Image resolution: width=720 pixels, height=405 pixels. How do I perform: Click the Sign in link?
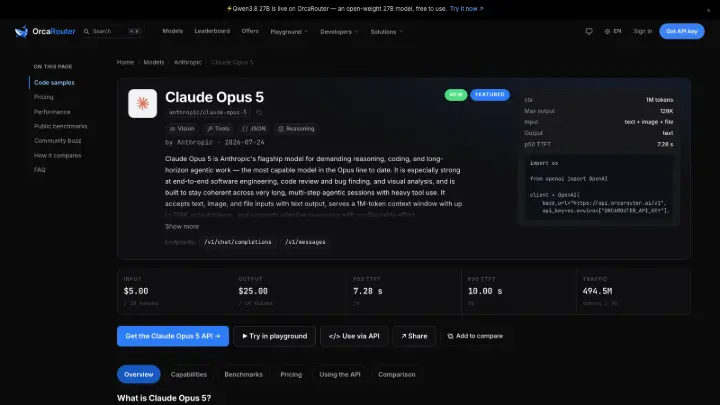(x=642, y=31)
